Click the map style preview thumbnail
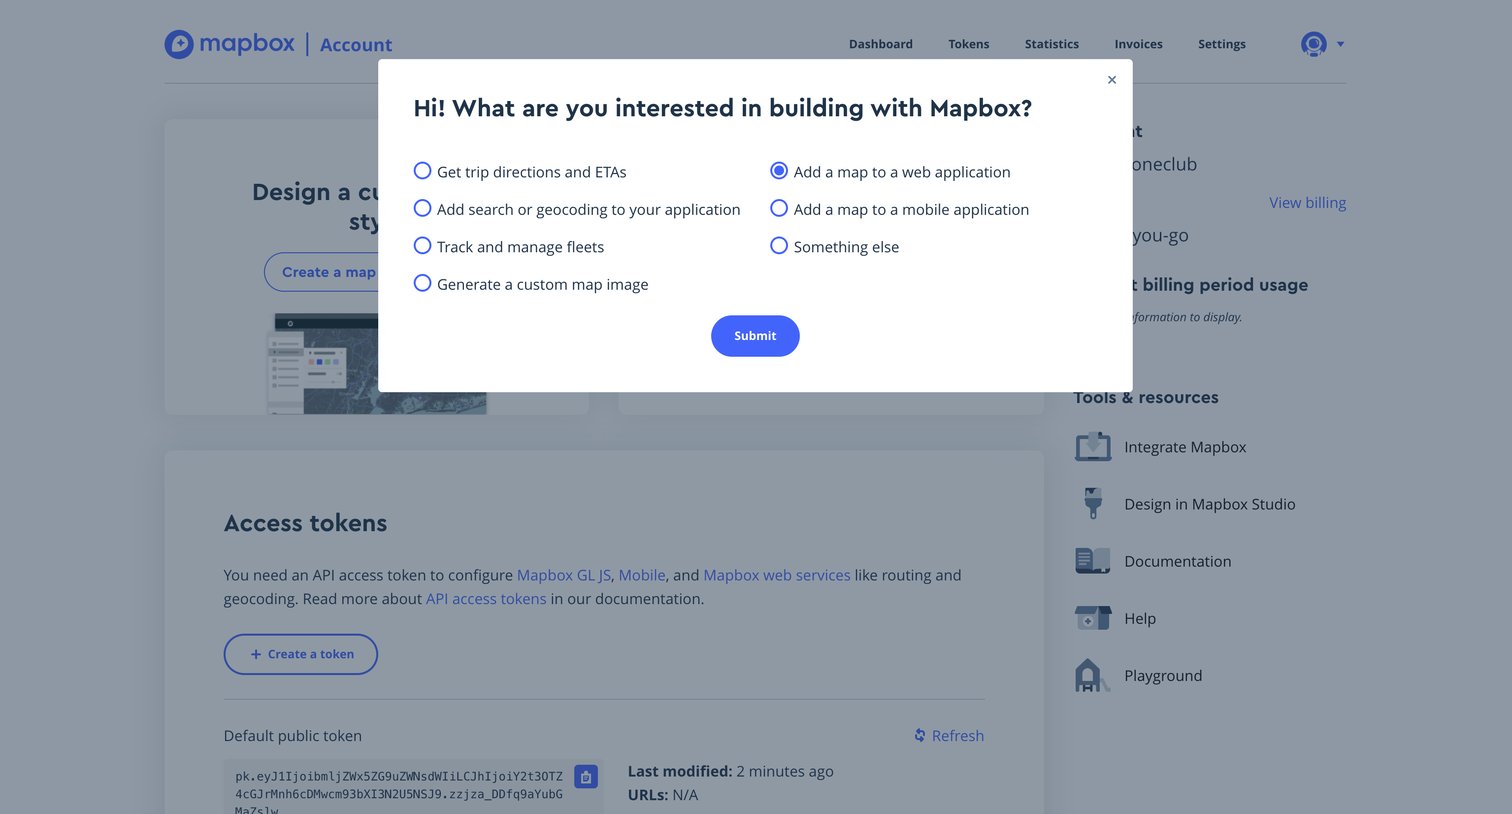1512x814 pixels. click(x=377, y=363)
